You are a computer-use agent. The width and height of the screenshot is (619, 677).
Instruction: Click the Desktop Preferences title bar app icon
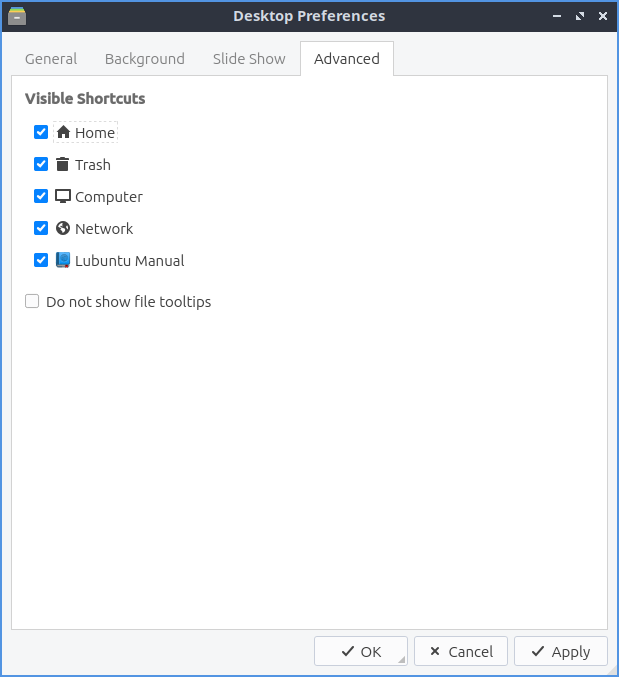tap(17, 16)
